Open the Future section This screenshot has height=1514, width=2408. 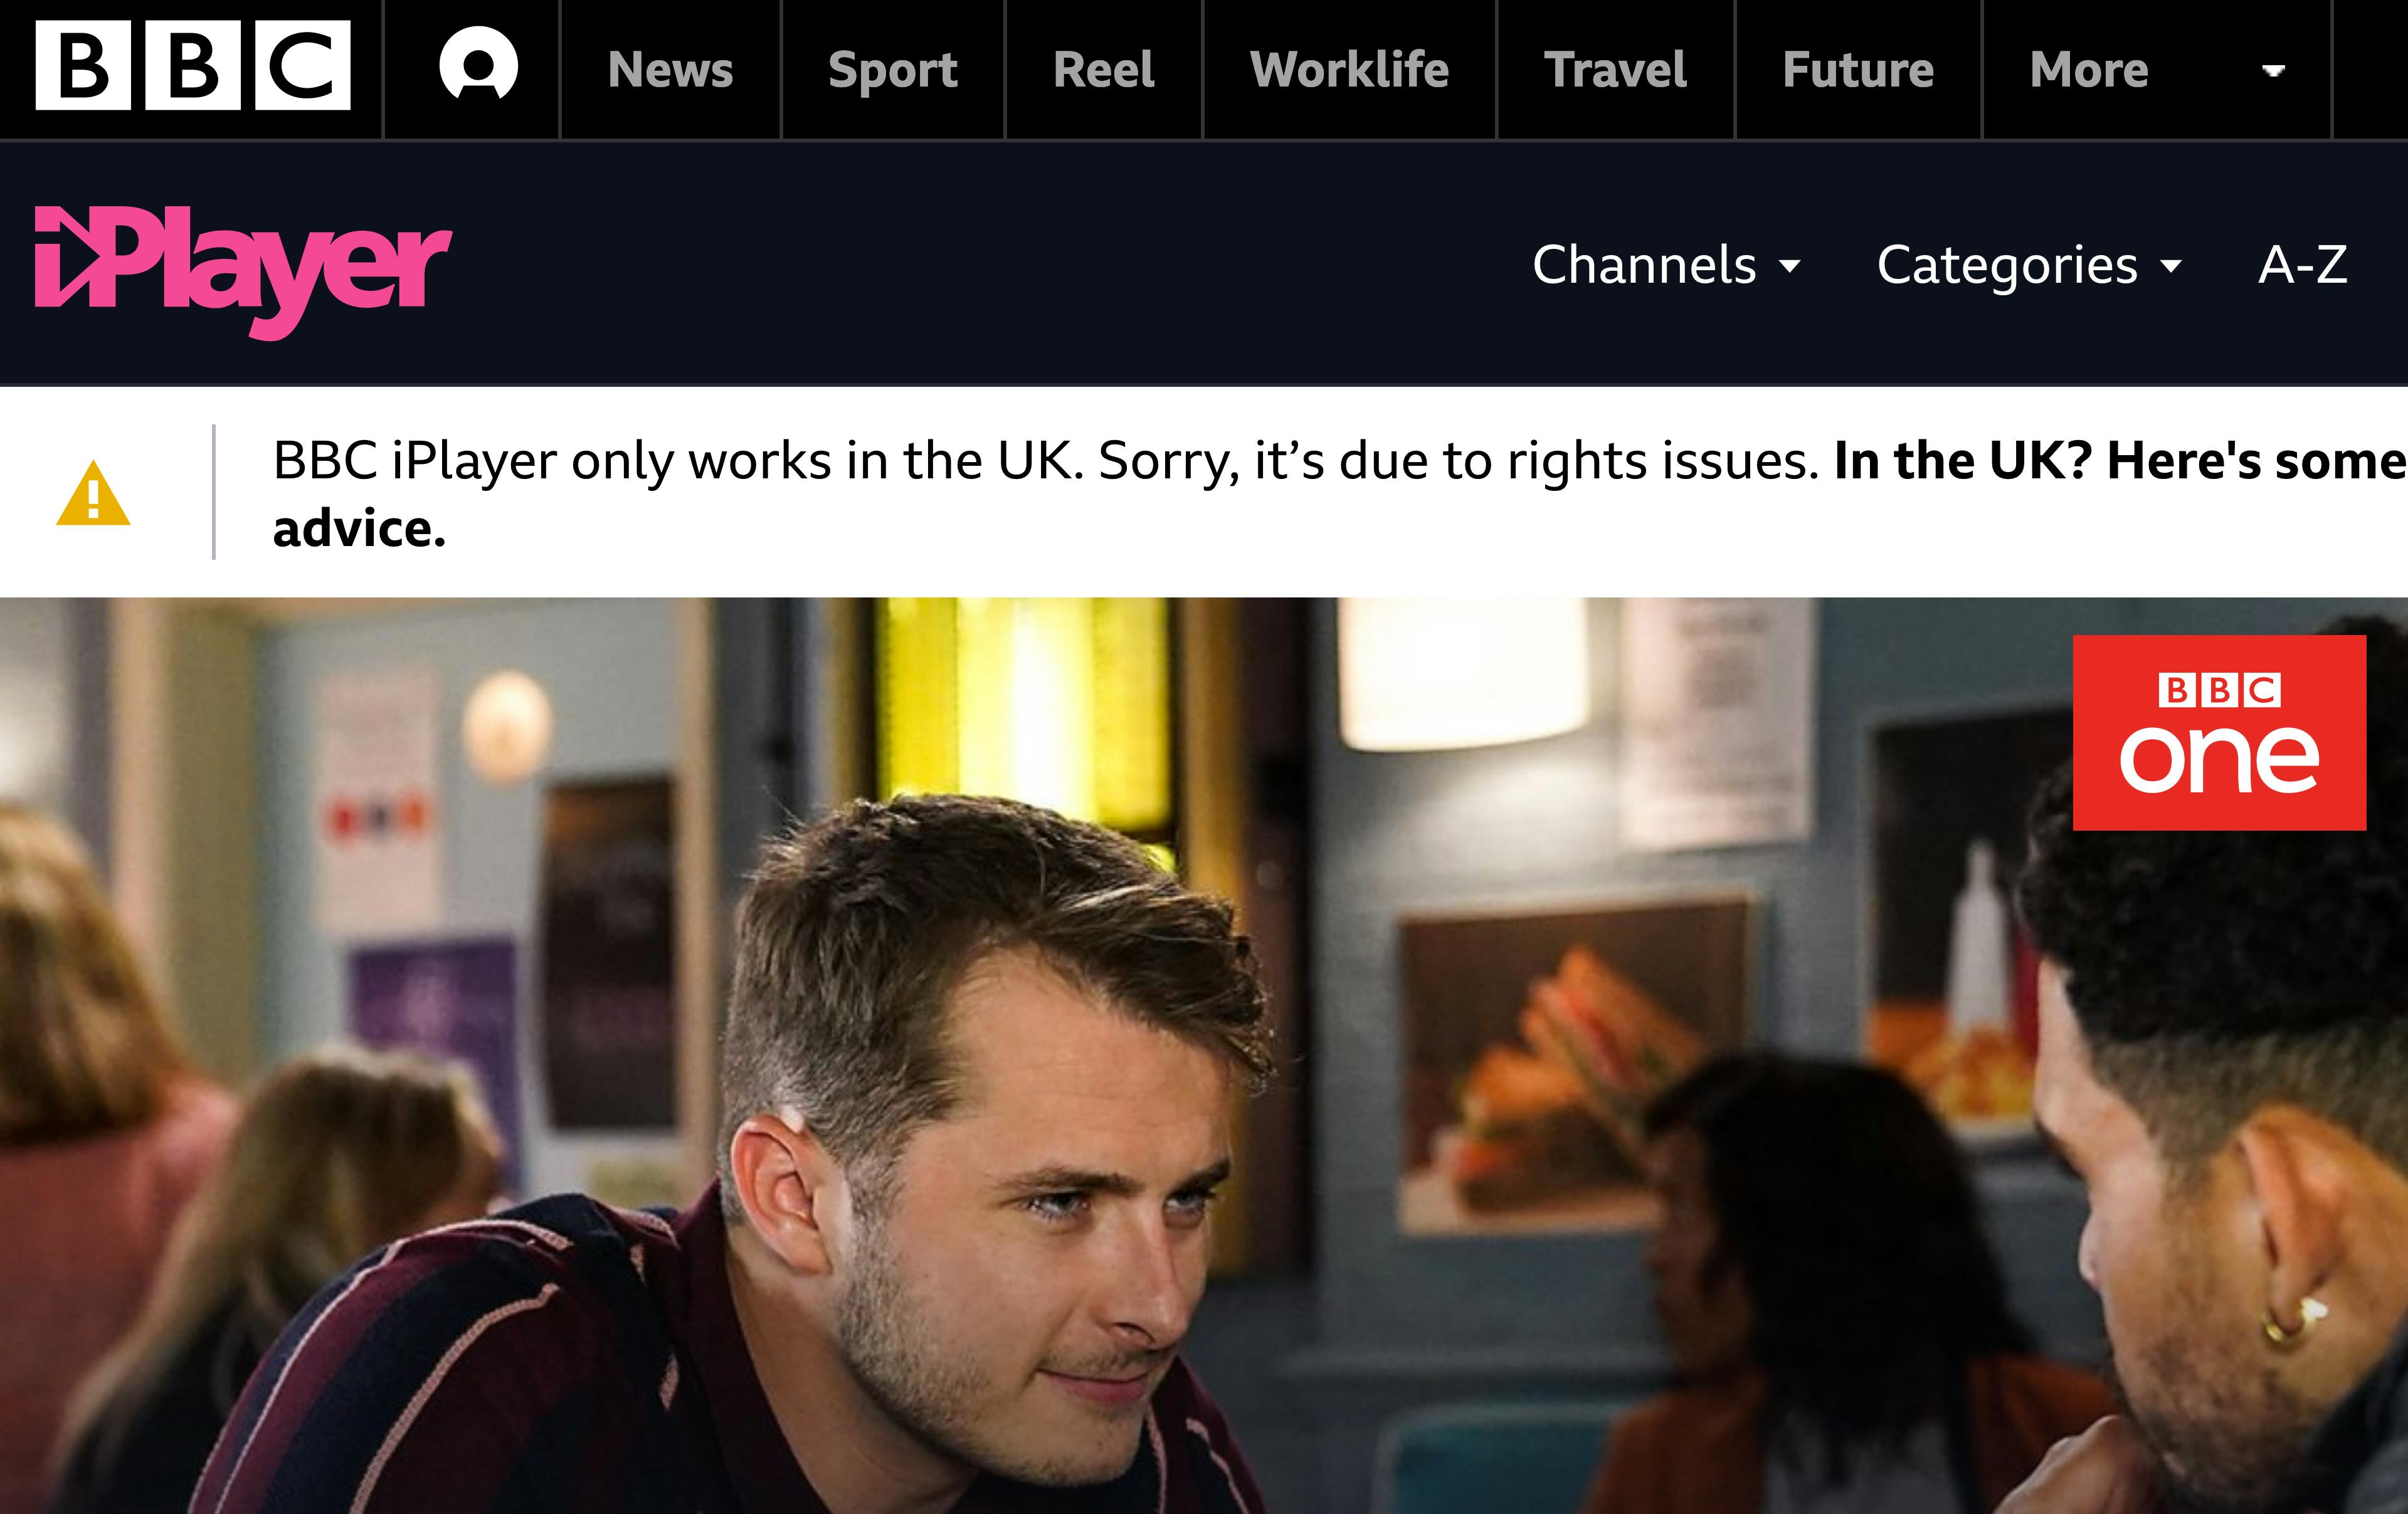coord(1858,69)
